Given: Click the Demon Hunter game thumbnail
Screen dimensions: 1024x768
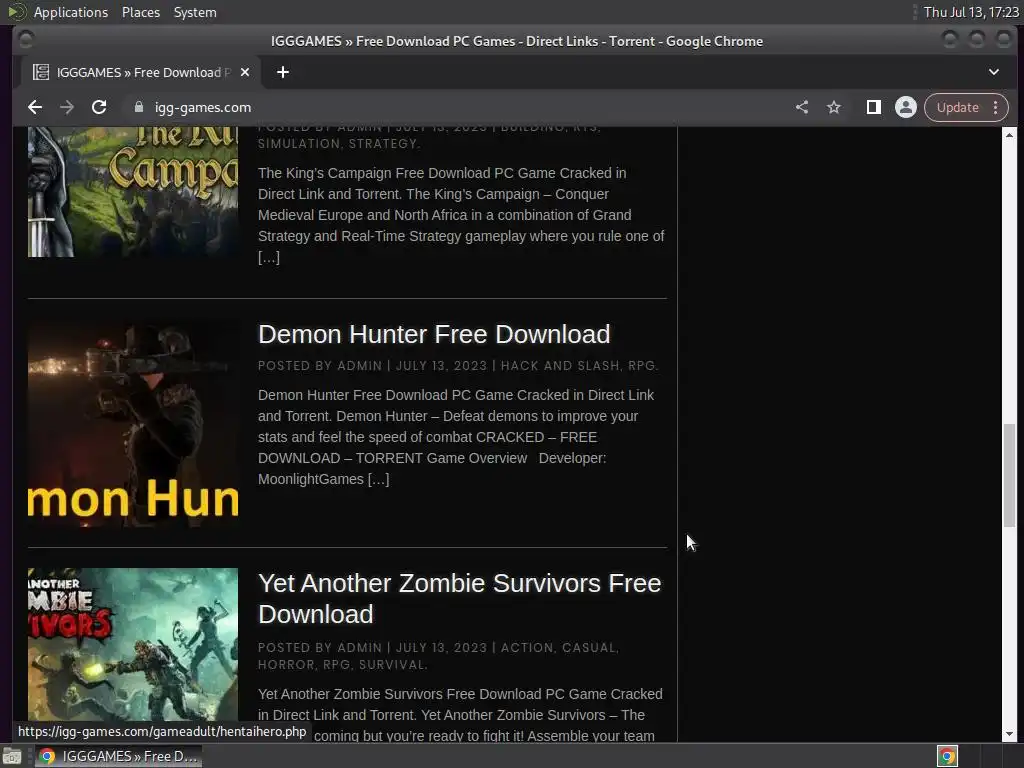Looking at the screenshot, I should click(133, 423).
